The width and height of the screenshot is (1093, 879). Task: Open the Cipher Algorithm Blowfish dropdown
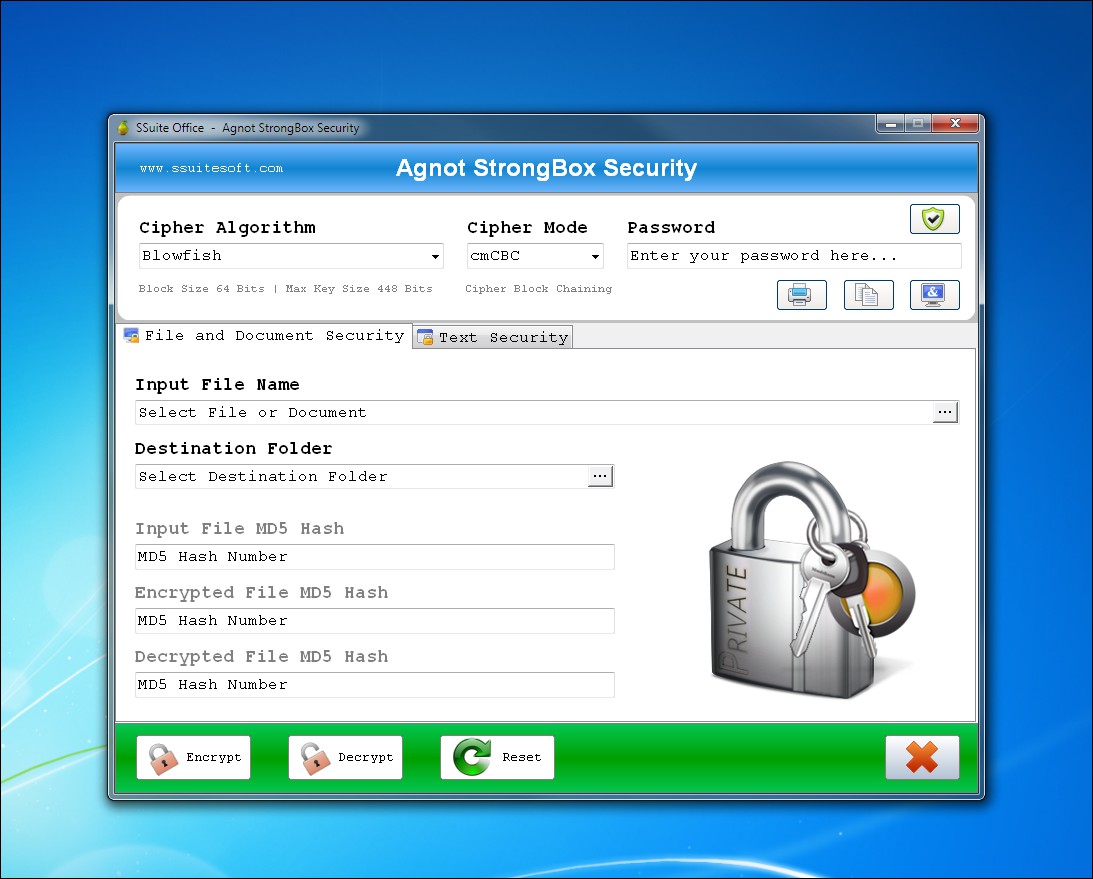point(291,256)
